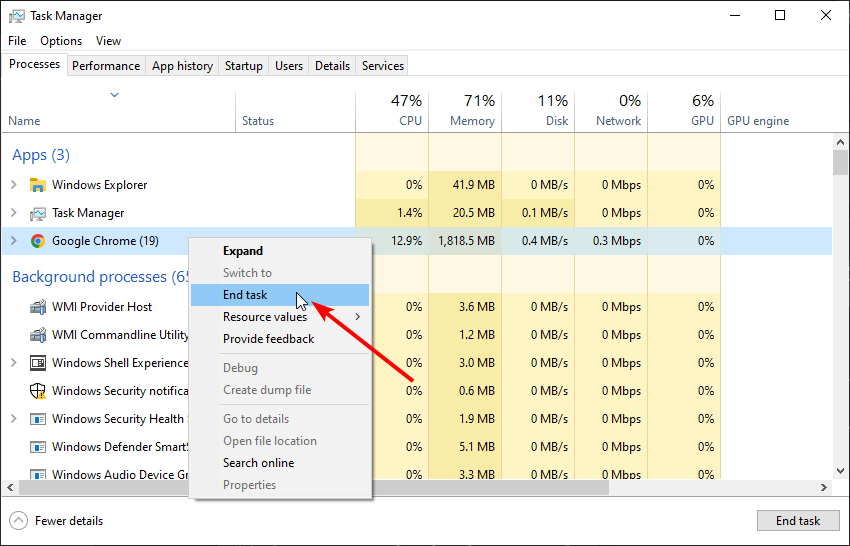Click the horizontal scrollbar left arrow
The width and height of the screenshot is (850, 546).
(10, 487)
